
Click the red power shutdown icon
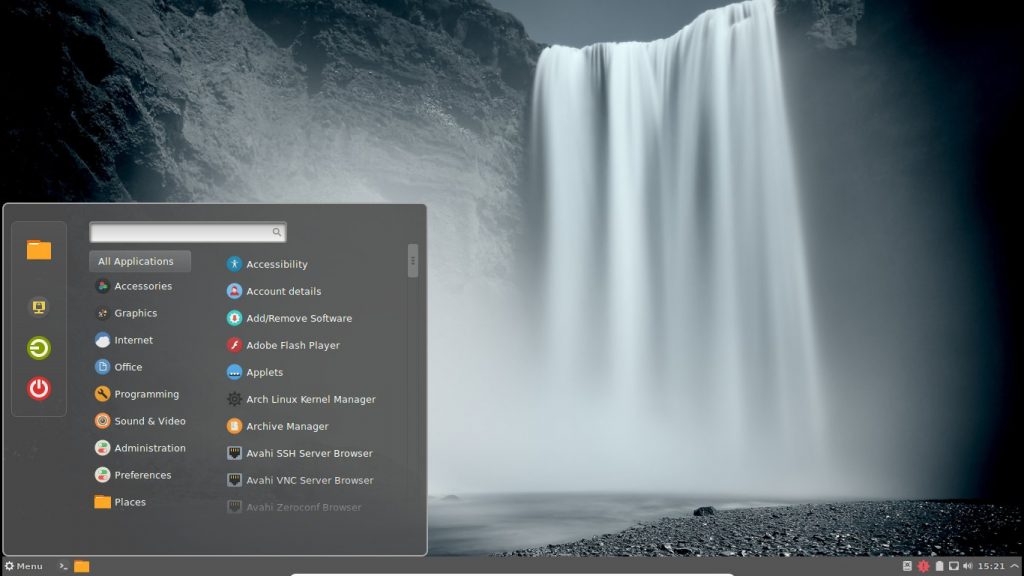(x=39, y=389)
